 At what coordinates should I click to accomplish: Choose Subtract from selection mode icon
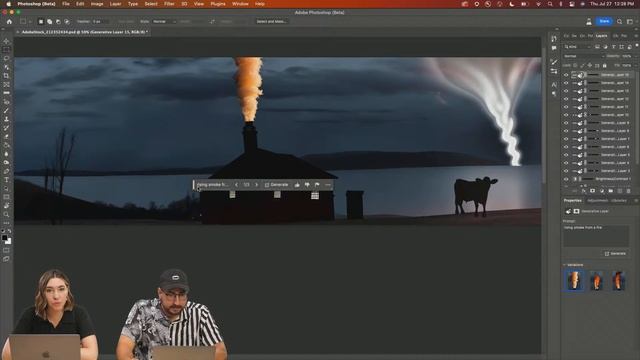[x=58, y=21]
